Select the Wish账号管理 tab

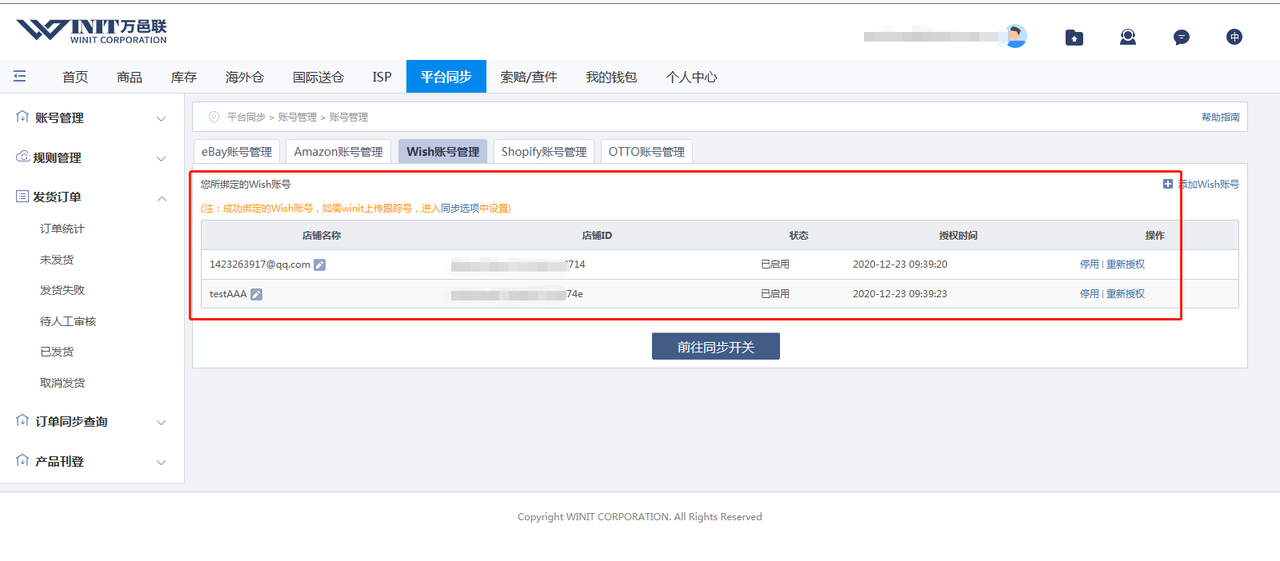443,152
